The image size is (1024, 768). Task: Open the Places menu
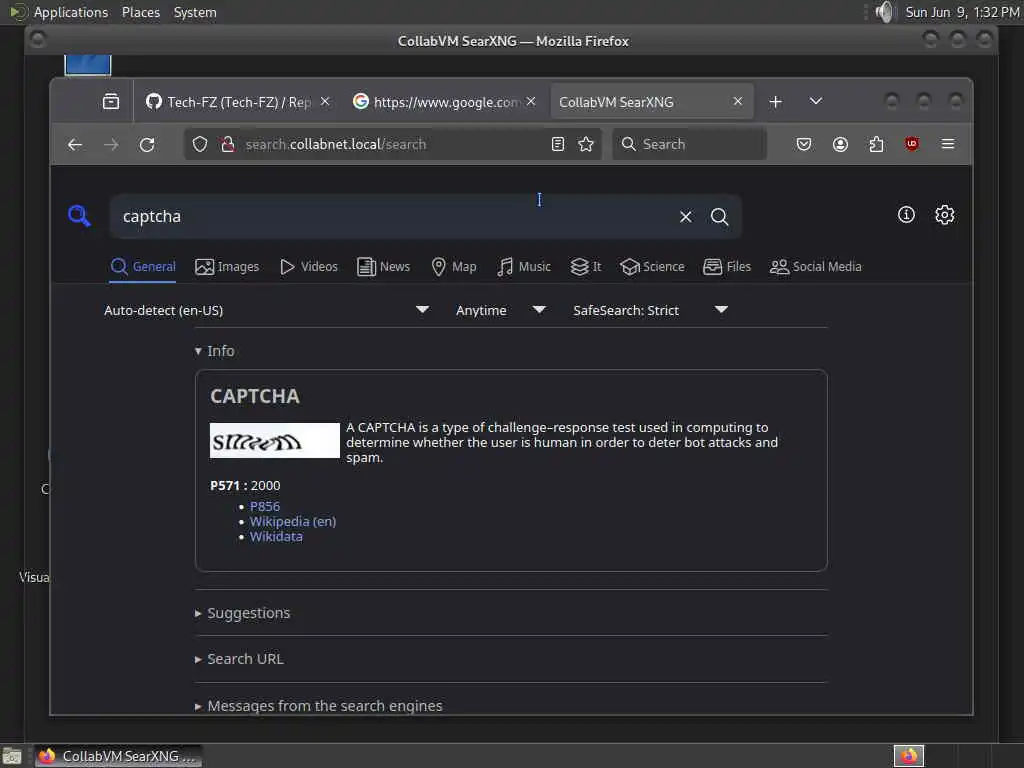pos(140,12)
